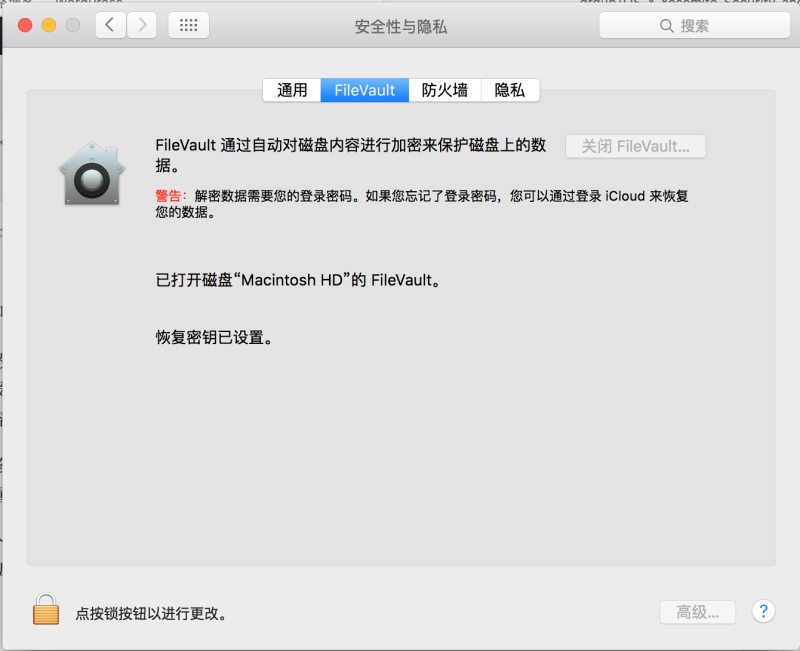The height and width of the screenshot is (651, 800).
Task: Click the padlock toggle beside 点按锁按钮以进行更改
Action: pyautogui.click(x=46, y=608)
